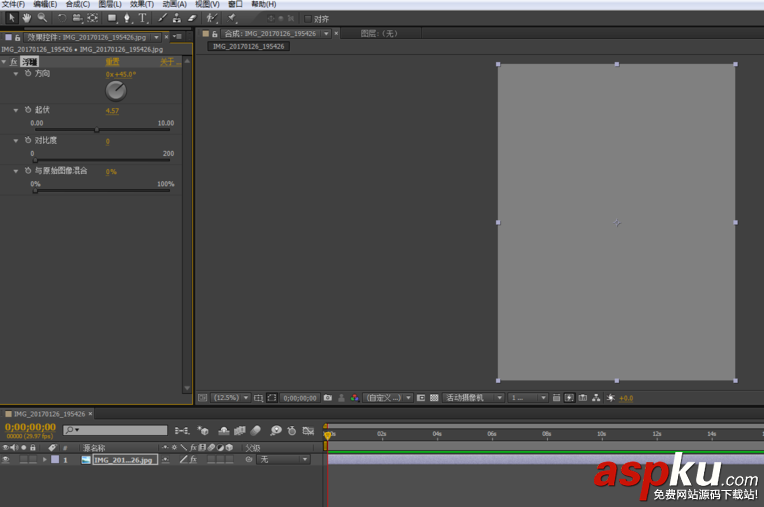
Task: Toggle the shy switch on layer 1
Action: tap(166, 459)
